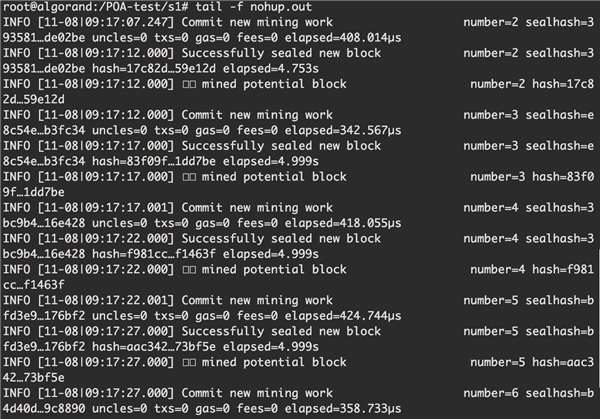Click the 09:17:07.247 timestamp
This screenshot has height=419, width=600.
[x=126, y=22]
